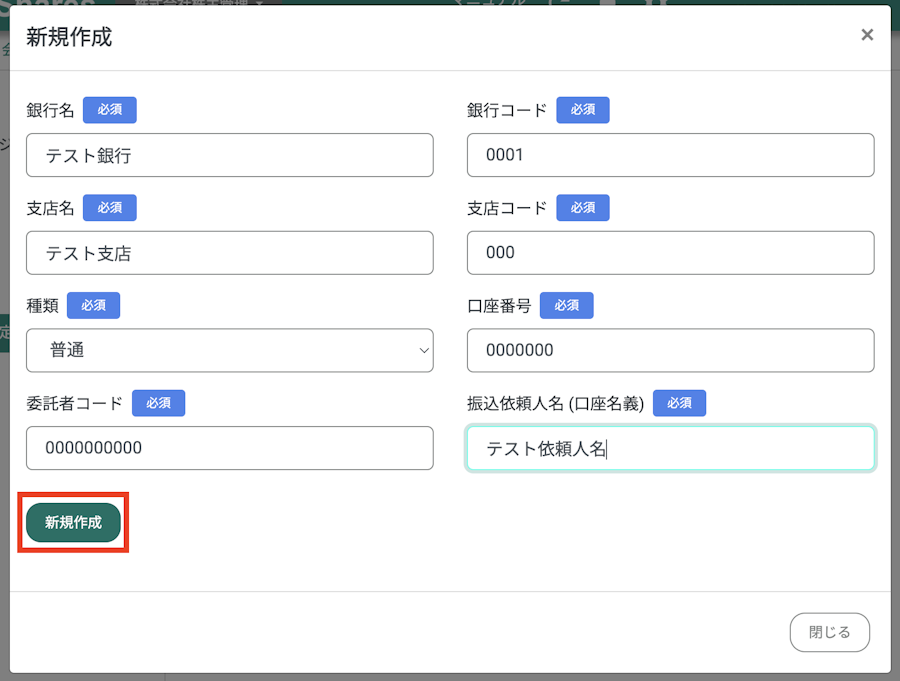Click the 必須 badge next to 支店名
This screenshot has width=900, height=681.
click(x=110, y=207)
